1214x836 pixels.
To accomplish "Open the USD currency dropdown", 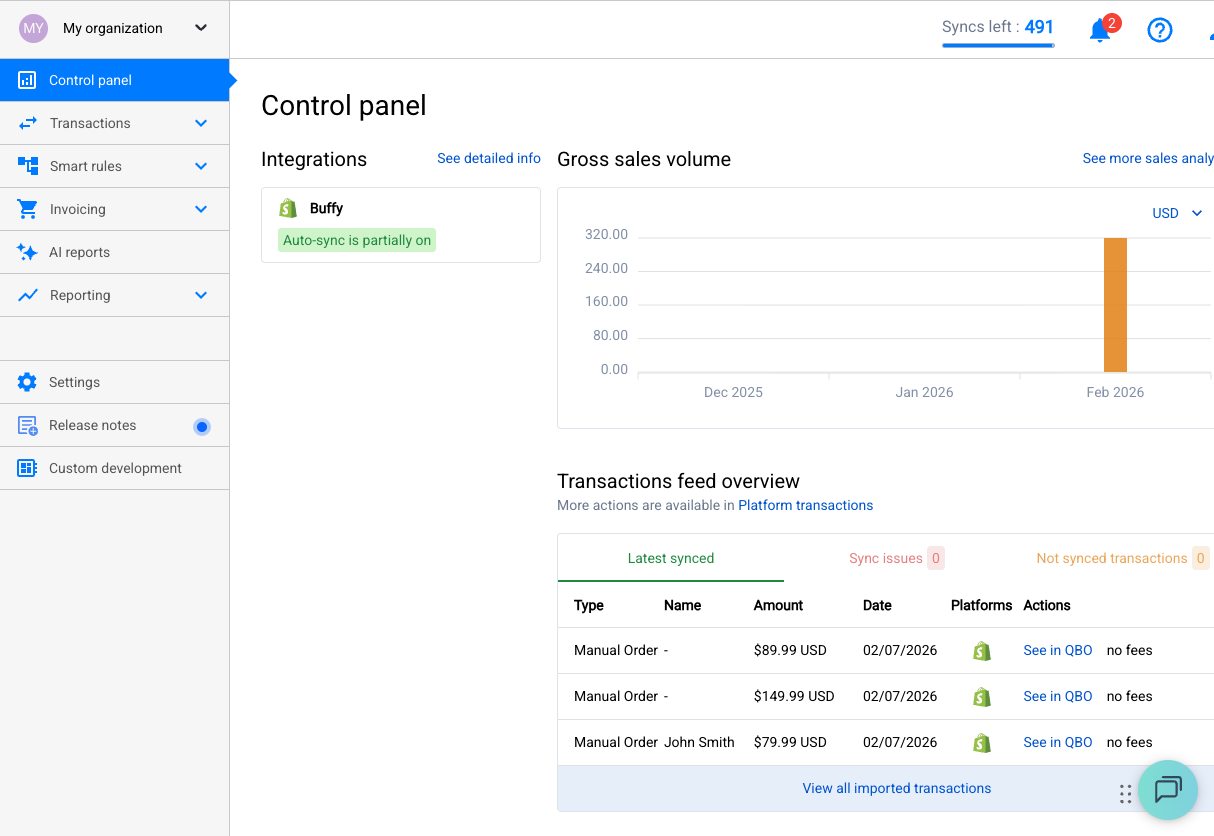I will (x=1176, y=213).
